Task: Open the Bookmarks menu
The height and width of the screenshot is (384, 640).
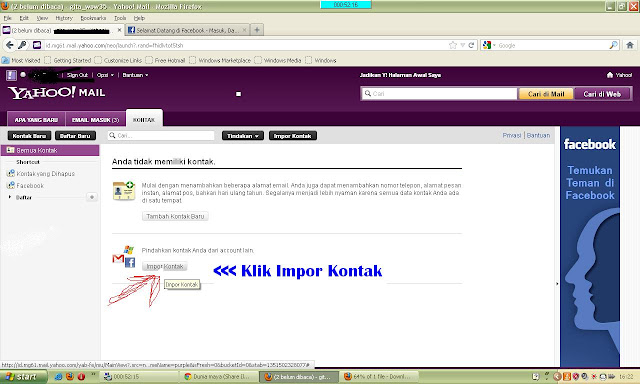Action: (93, 18)
